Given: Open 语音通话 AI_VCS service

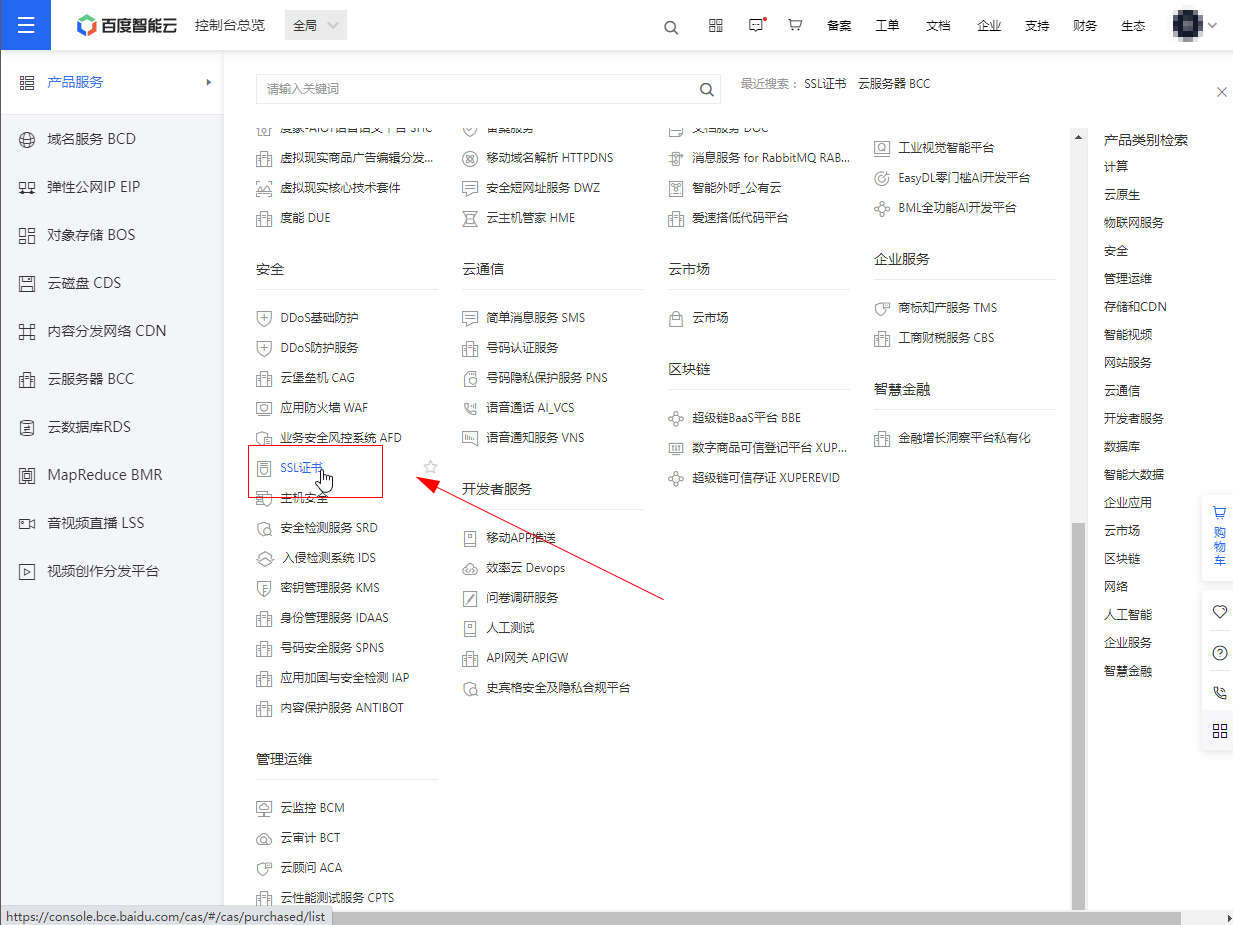Looking at the screenshot, I should [x=530, y=408].
